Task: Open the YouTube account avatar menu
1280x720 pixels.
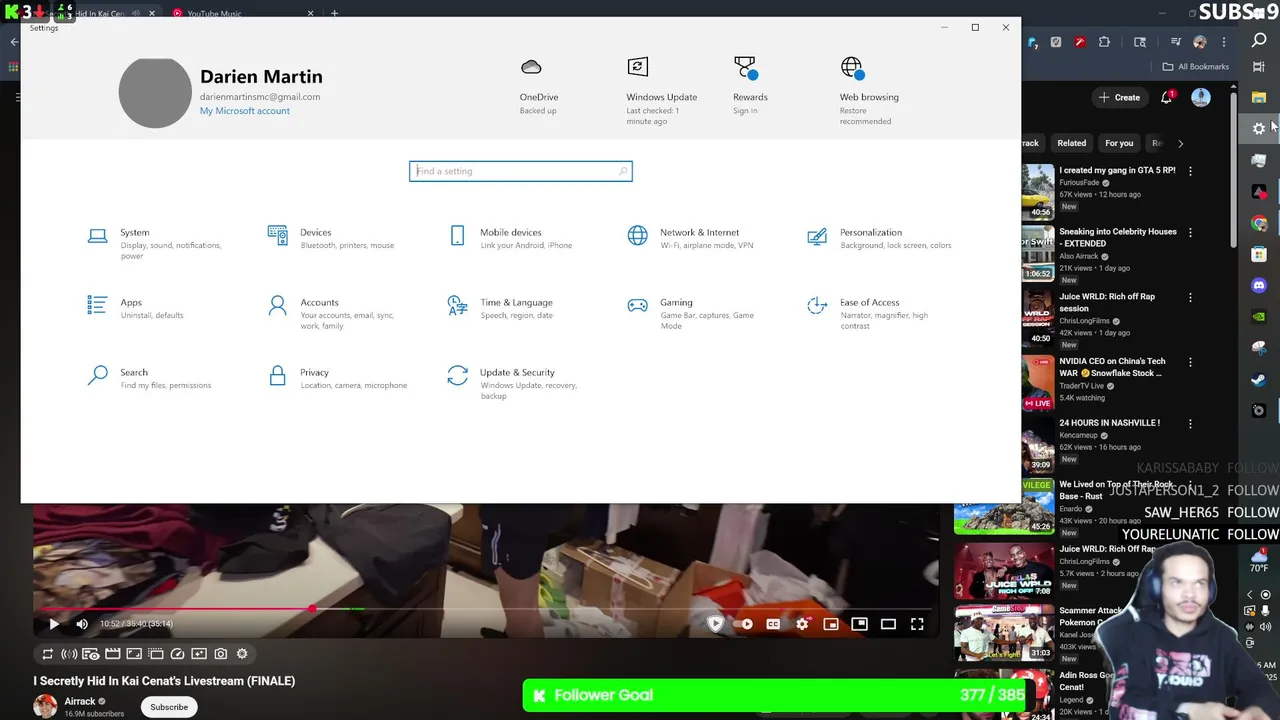Action: pyautogui.click(x=1201, y=97)
